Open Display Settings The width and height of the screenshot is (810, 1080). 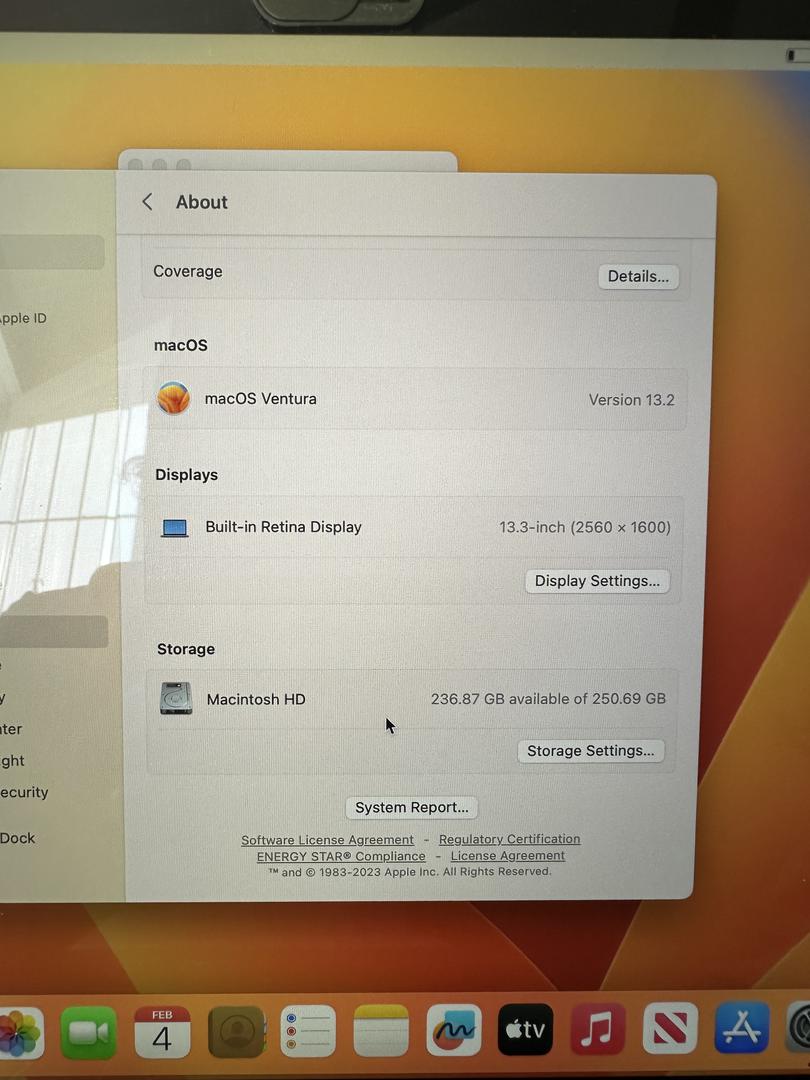(597, 581)
